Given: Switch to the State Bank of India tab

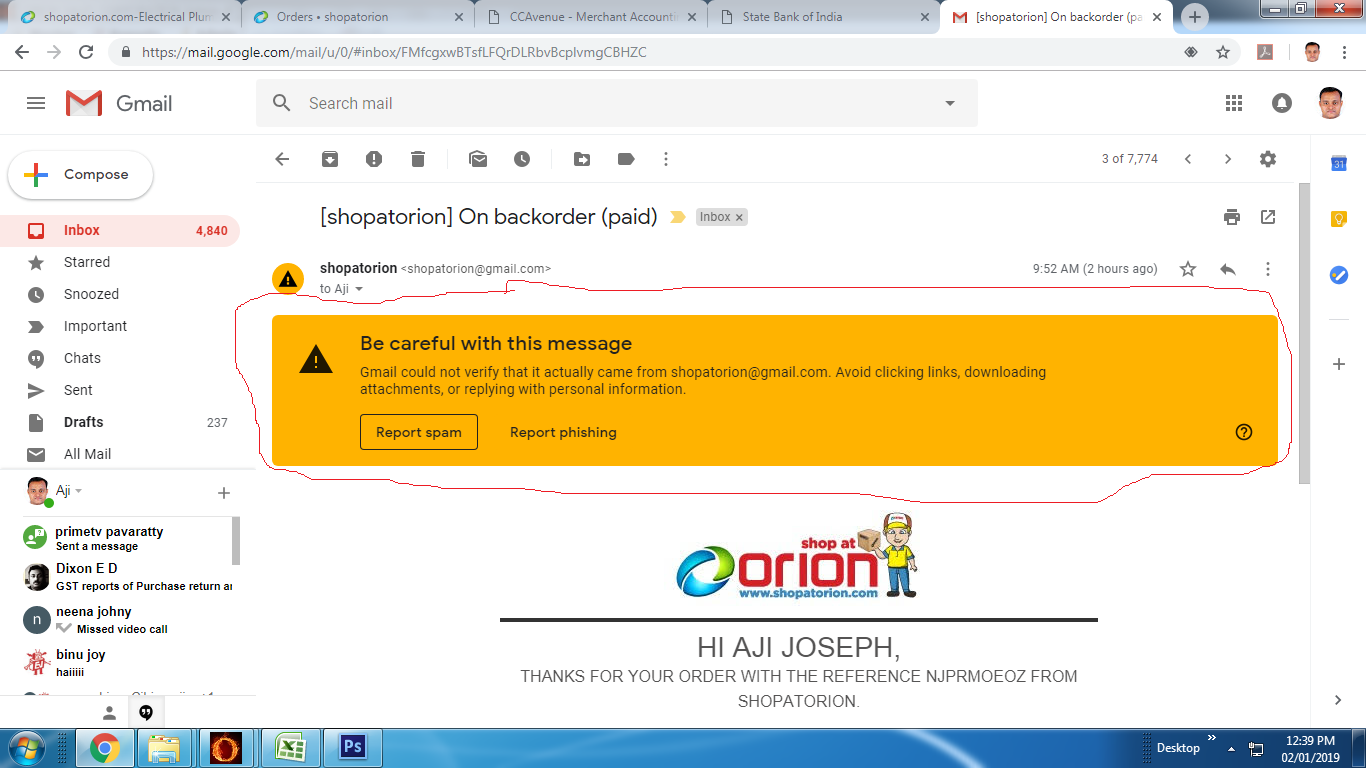Looking at the screenshot, I should point(823,17).
